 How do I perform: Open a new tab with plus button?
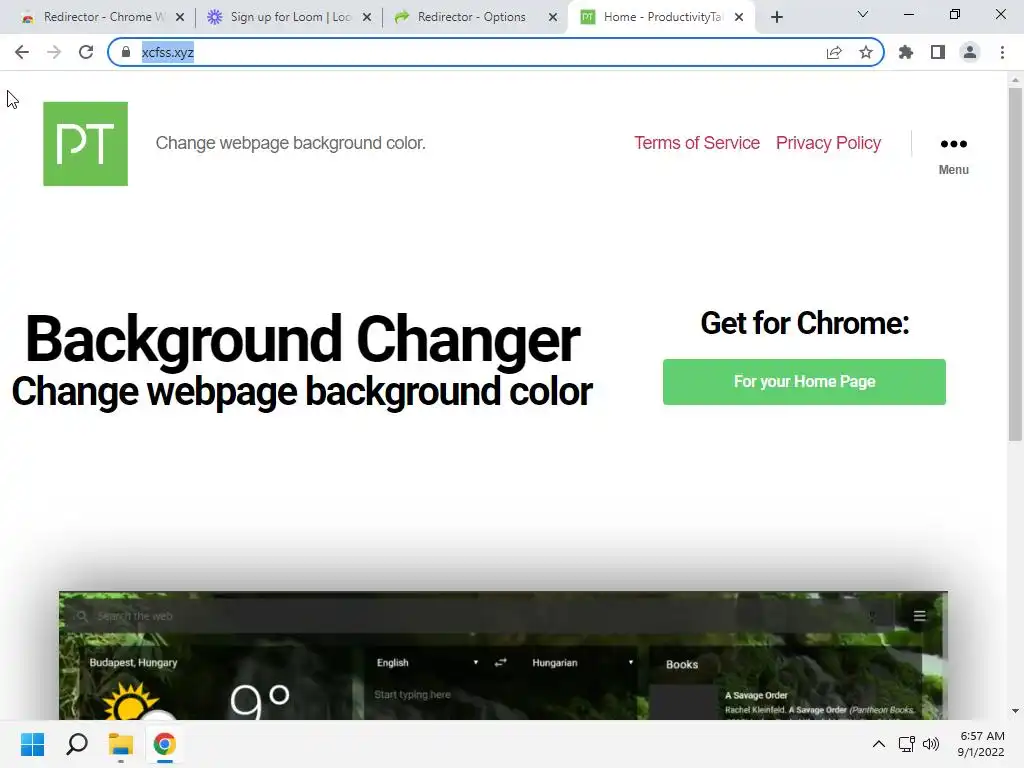click(776, 17)
